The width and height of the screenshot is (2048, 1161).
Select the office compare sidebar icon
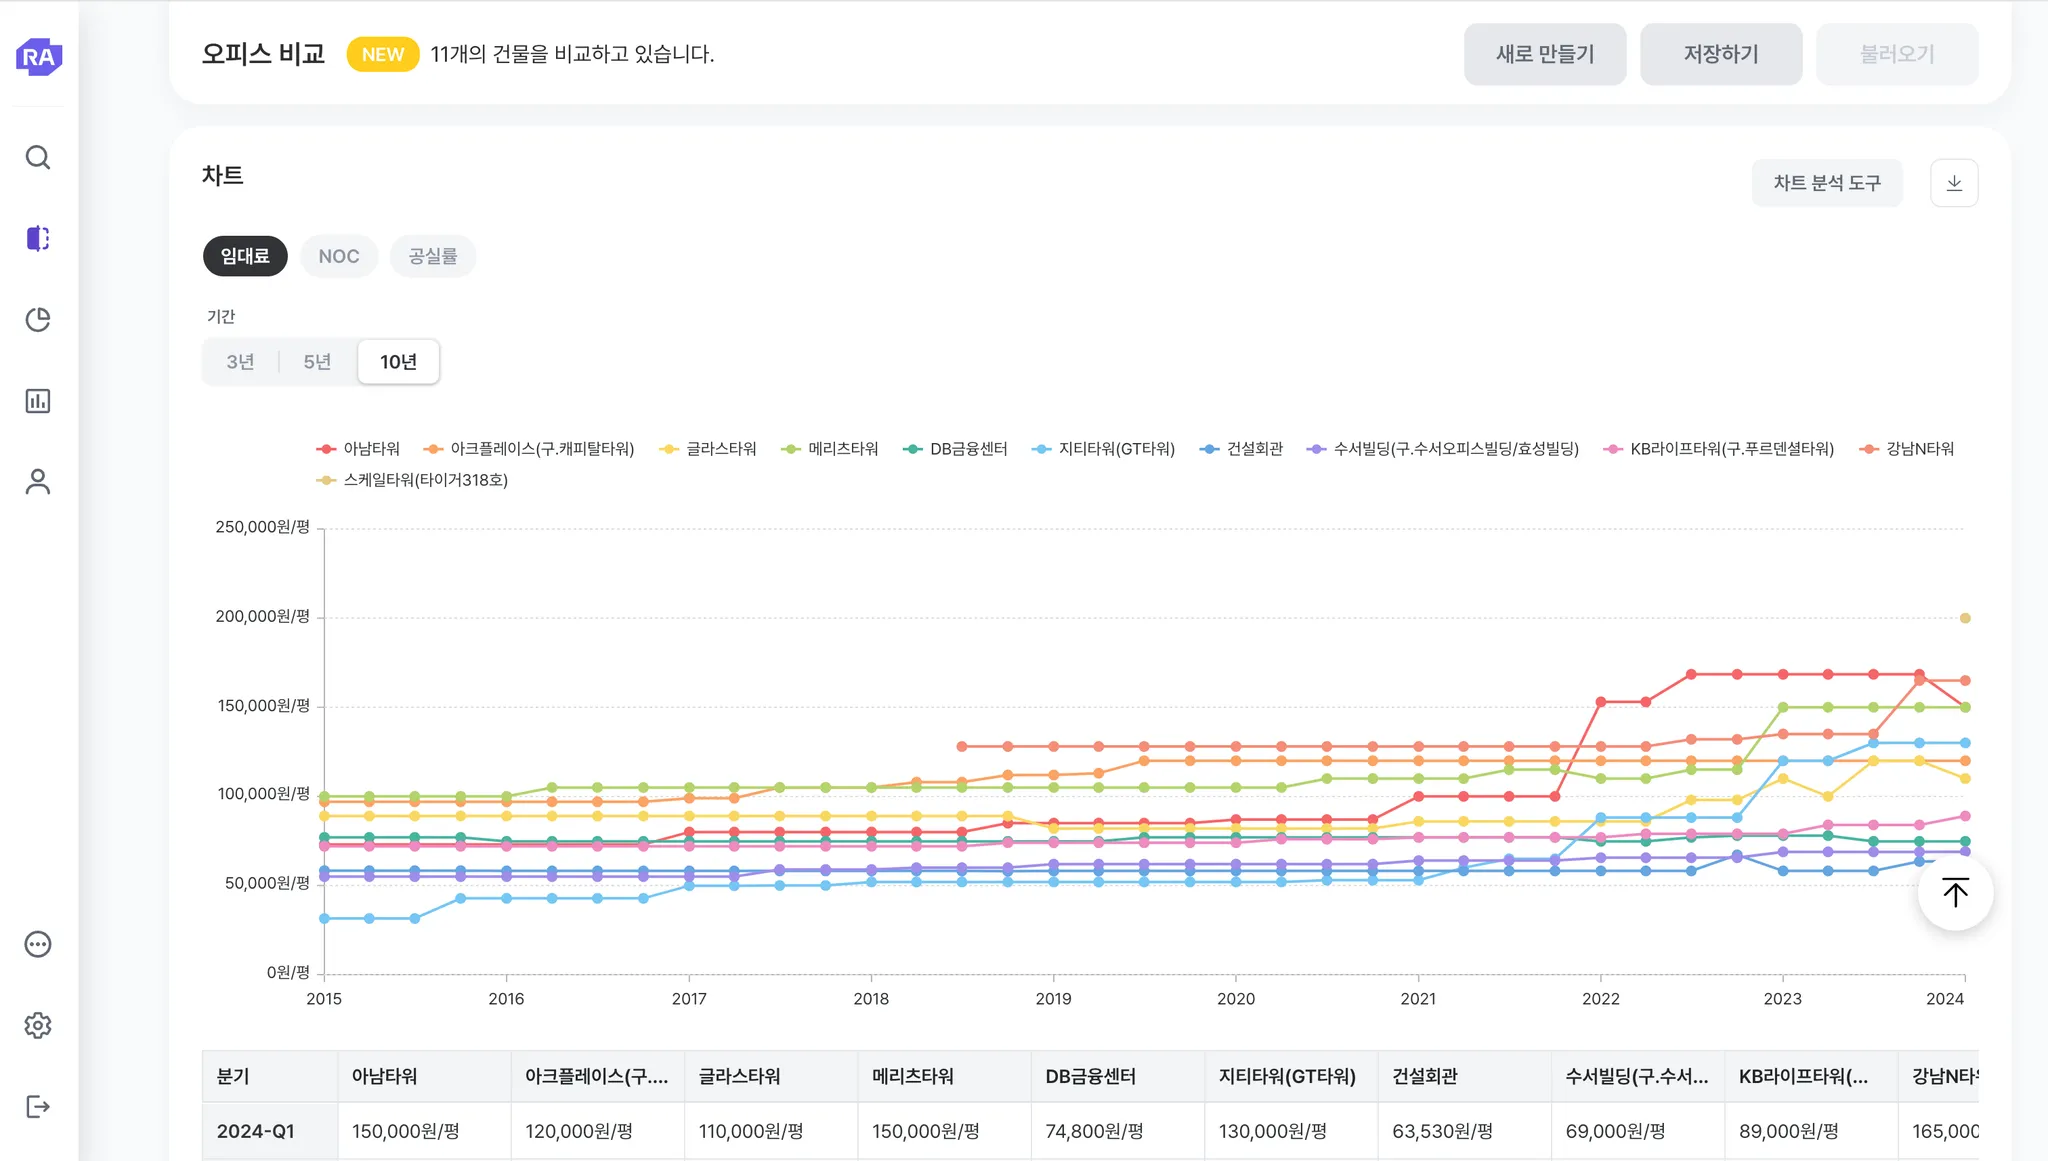click(38, 238)
